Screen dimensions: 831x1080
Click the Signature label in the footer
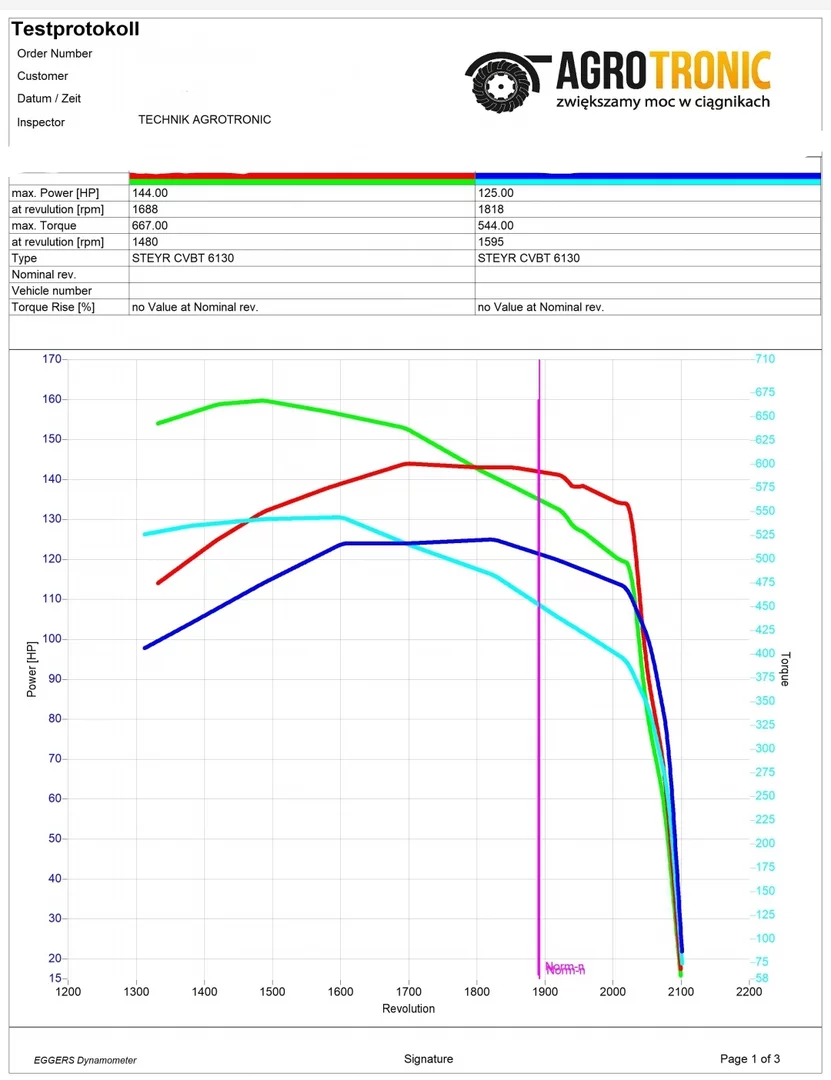[428, 1059]
